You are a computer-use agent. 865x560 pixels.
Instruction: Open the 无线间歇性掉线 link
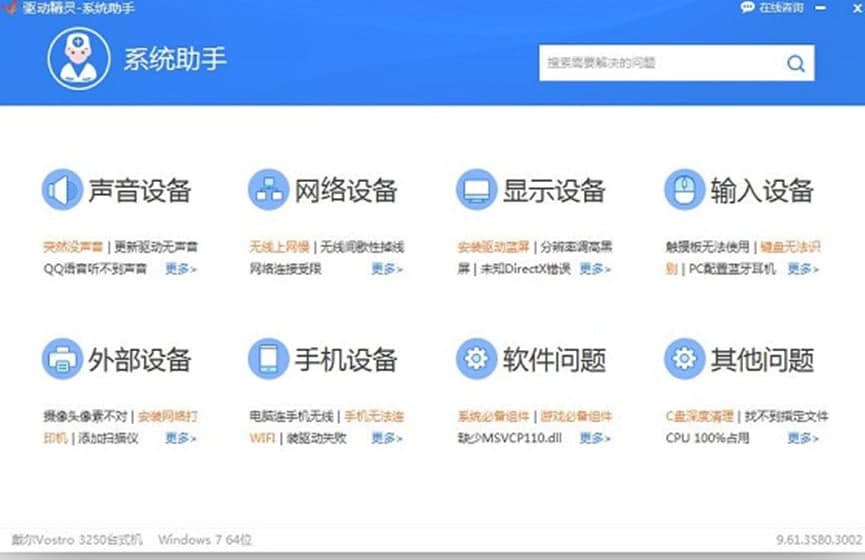pyautogui.click(x=362, y=247)
